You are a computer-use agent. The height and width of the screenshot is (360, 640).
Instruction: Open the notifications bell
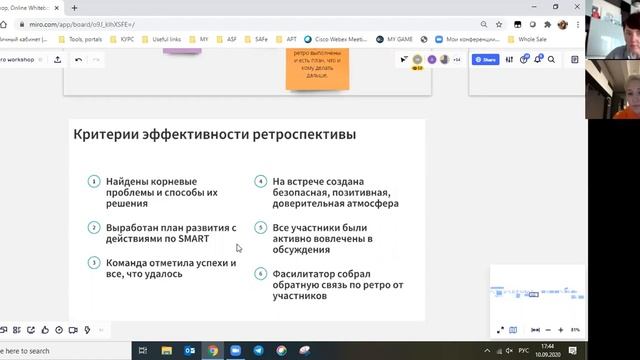click(x=538, y=59)
